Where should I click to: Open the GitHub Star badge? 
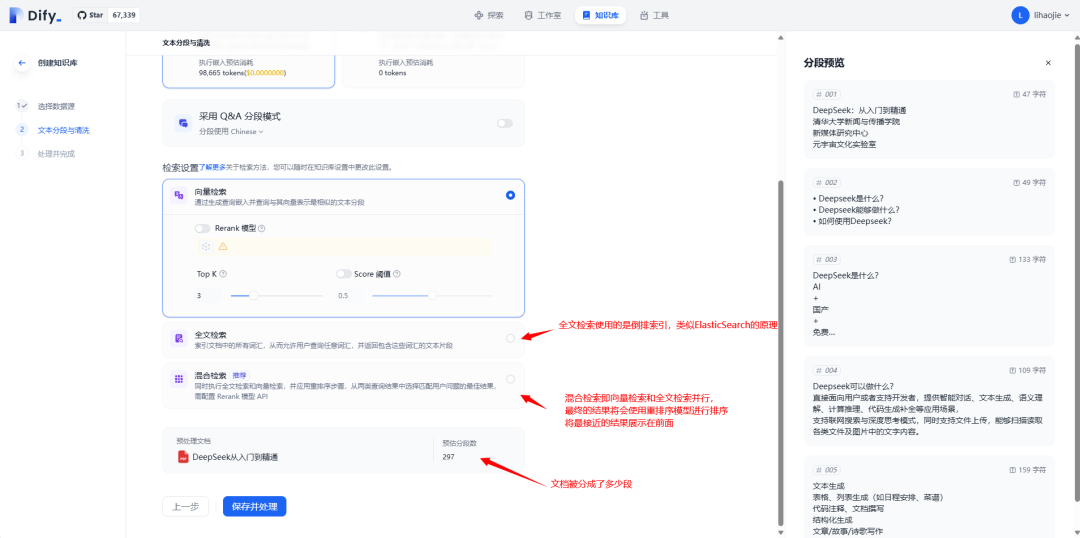click(106, 15)
